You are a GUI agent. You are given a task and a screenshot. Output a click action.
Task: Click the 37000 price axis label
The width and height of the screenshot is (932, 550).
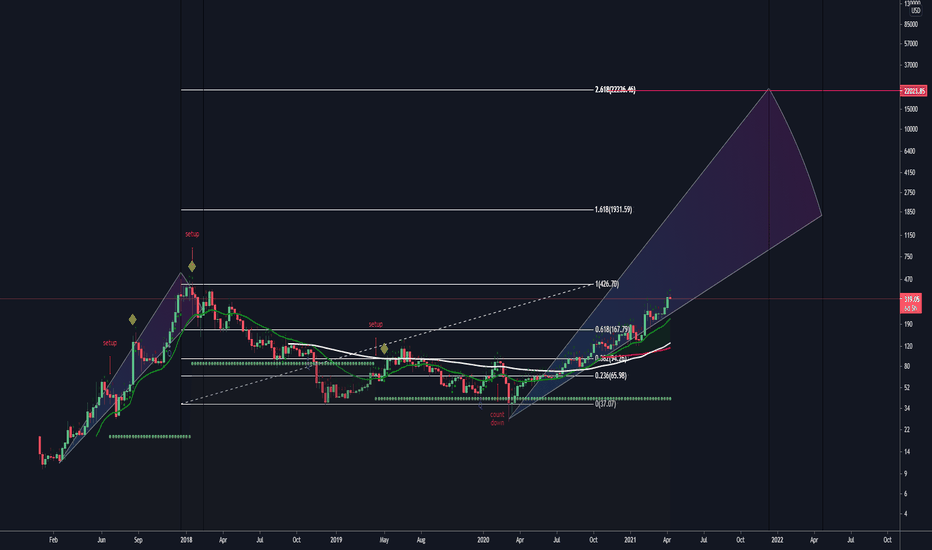(911, 65)
